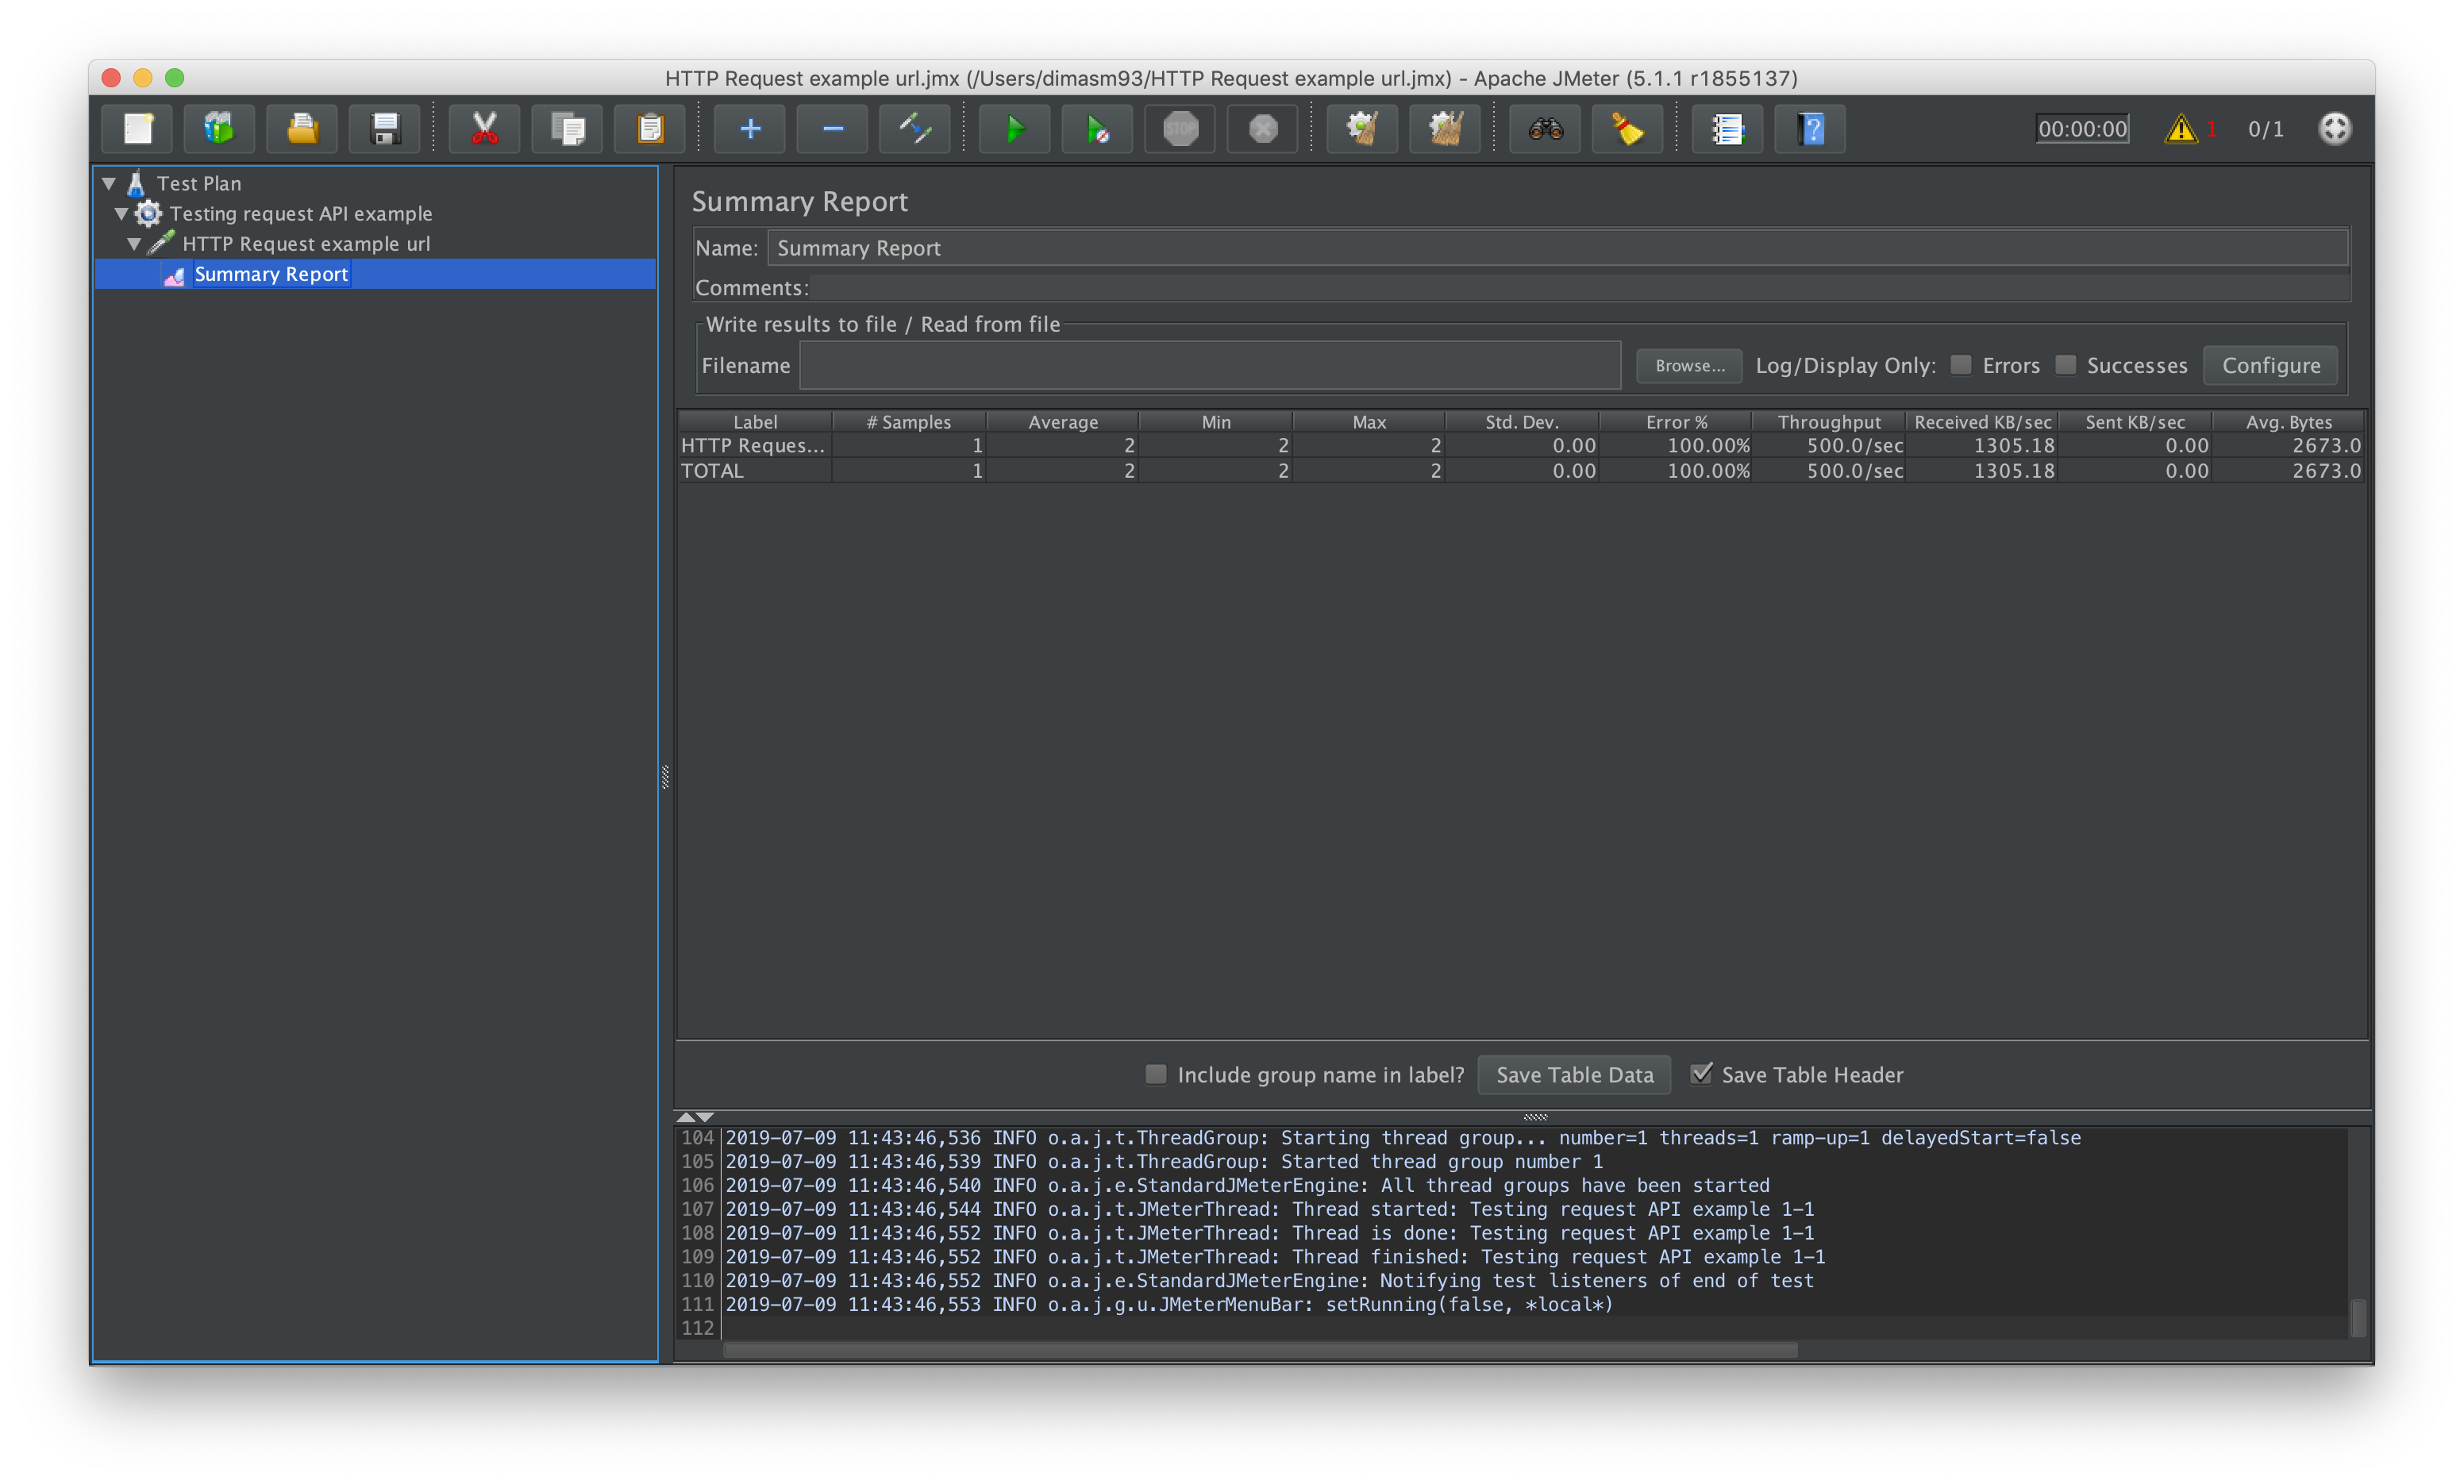Viewport: 2464px width, 1484px height.
Task: Click the yellow warning triangle log indicator
Action: (x=2181, y=129)
